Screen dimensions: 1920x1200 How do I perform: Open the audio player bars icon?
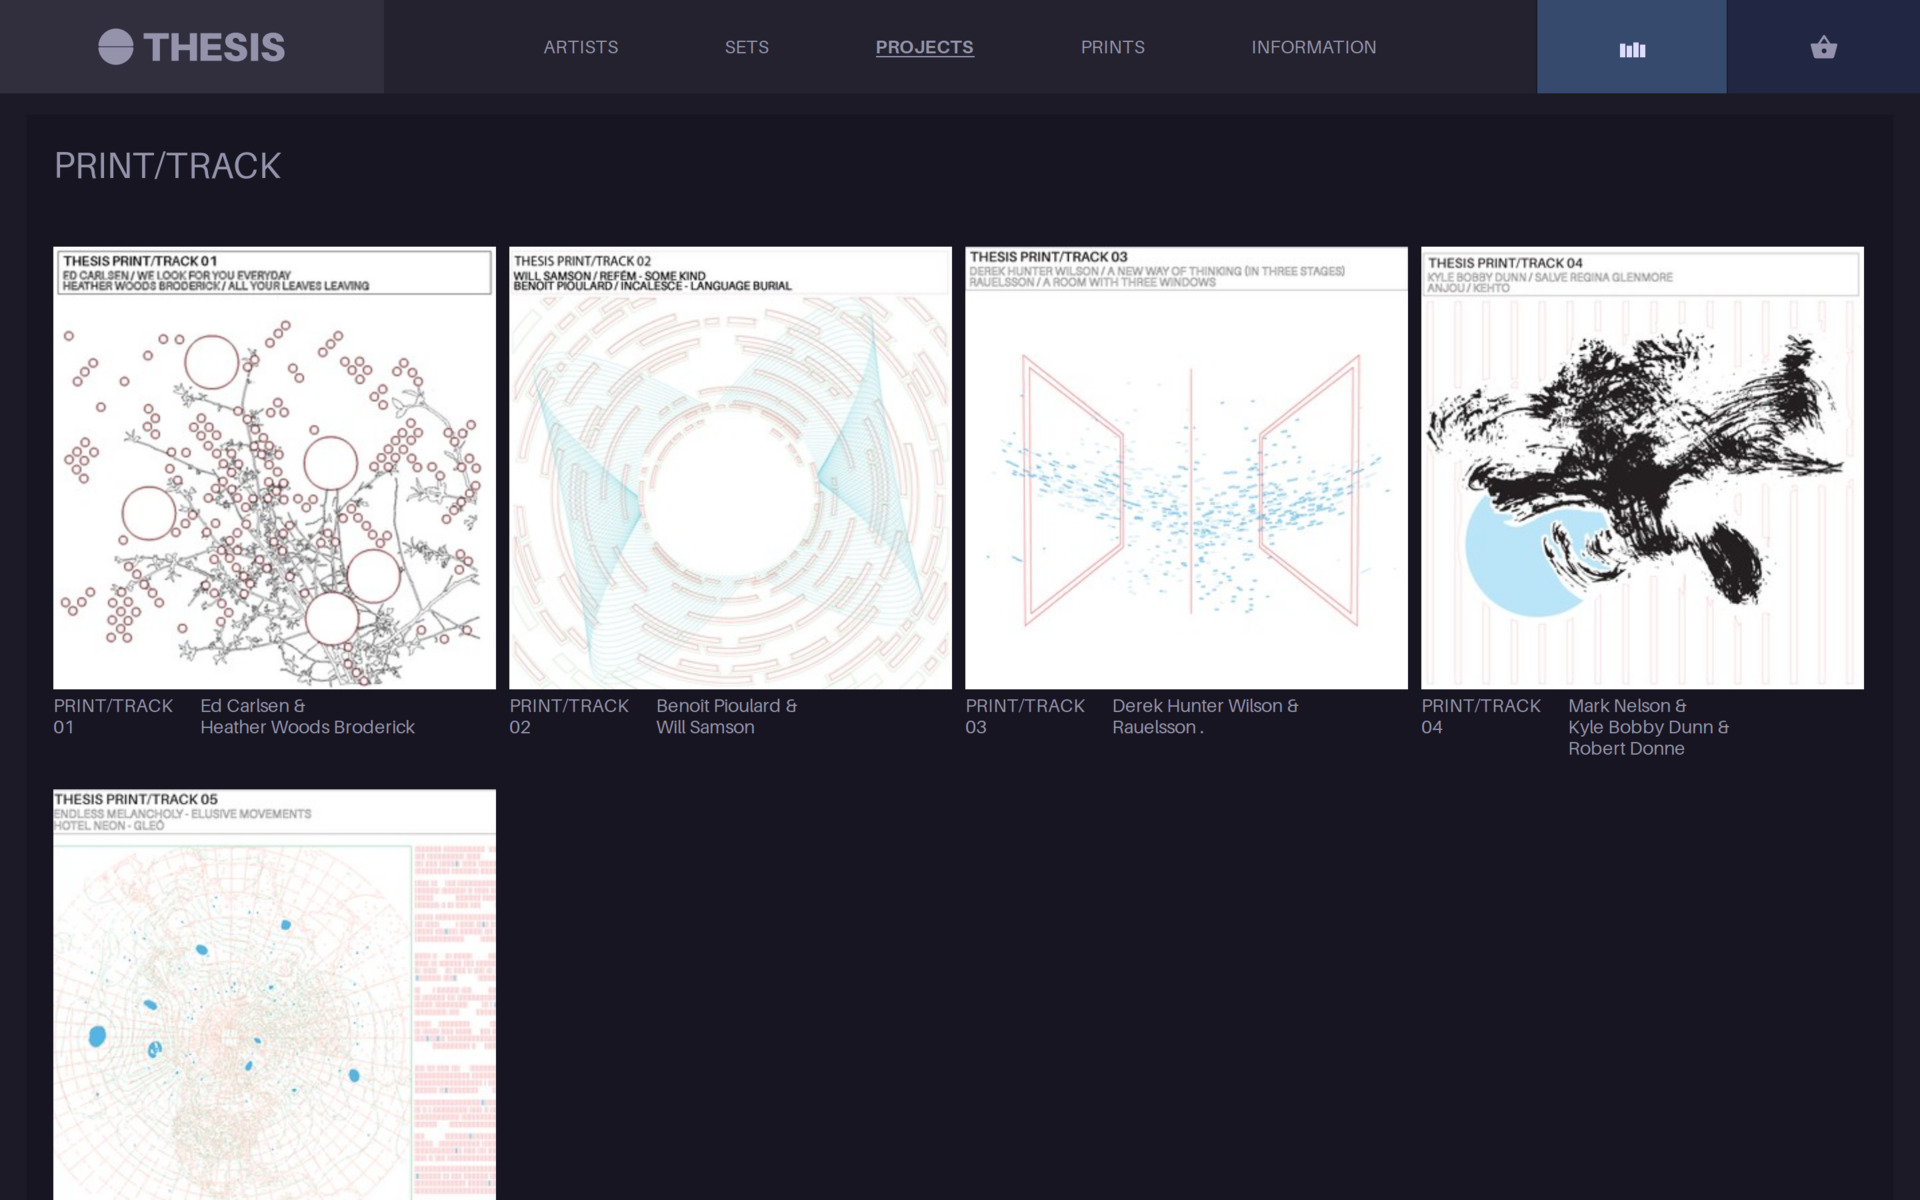point(1631,48)
